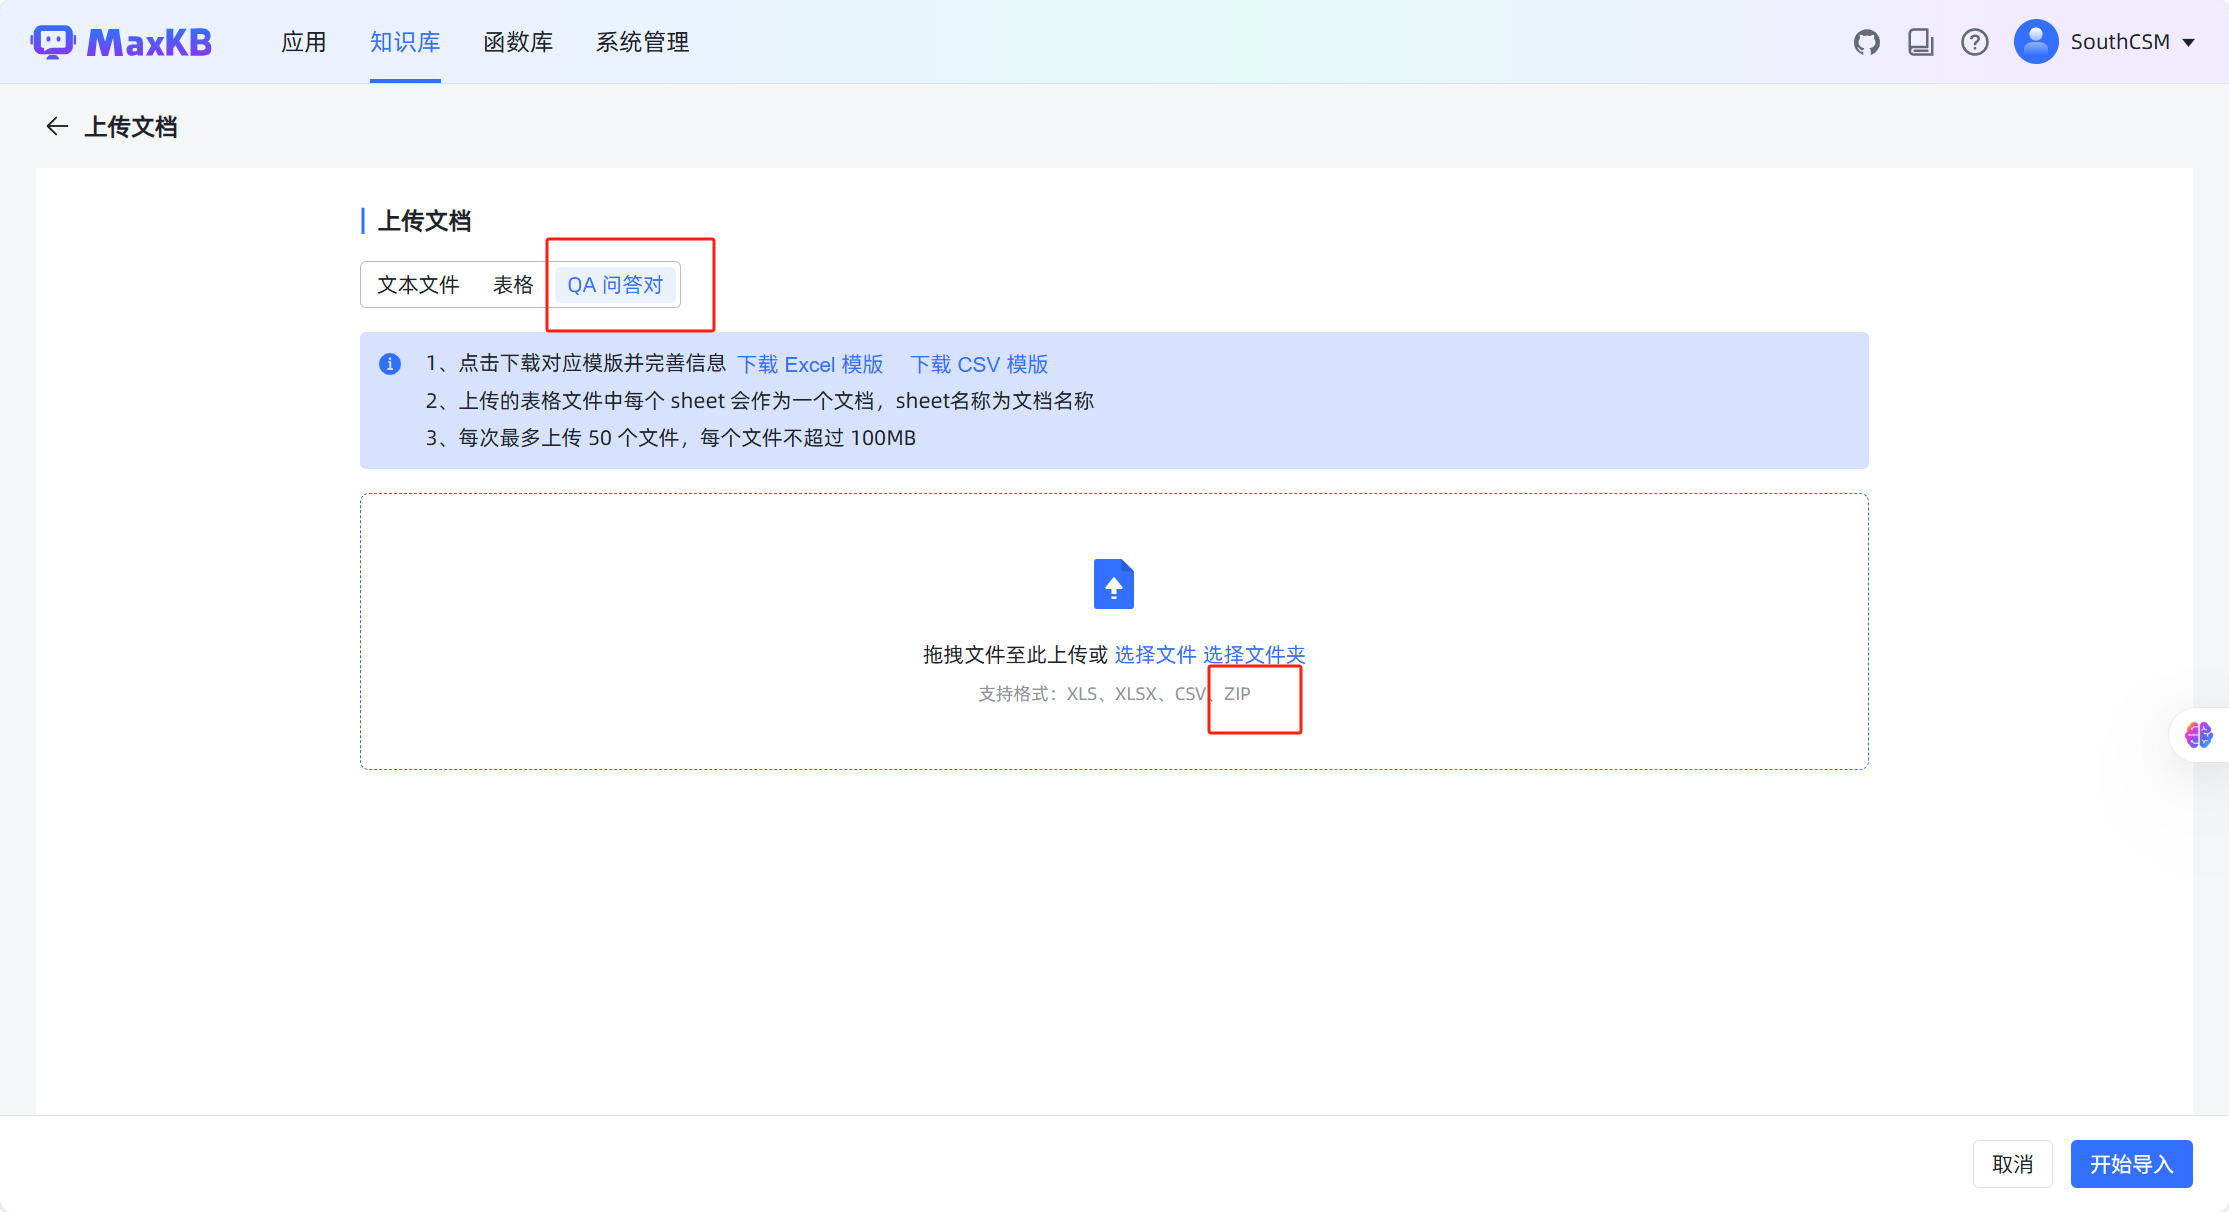Click the 拖拽文件至此上传或 text
Screen dimensions: 2229x1212
(1015, 655)
